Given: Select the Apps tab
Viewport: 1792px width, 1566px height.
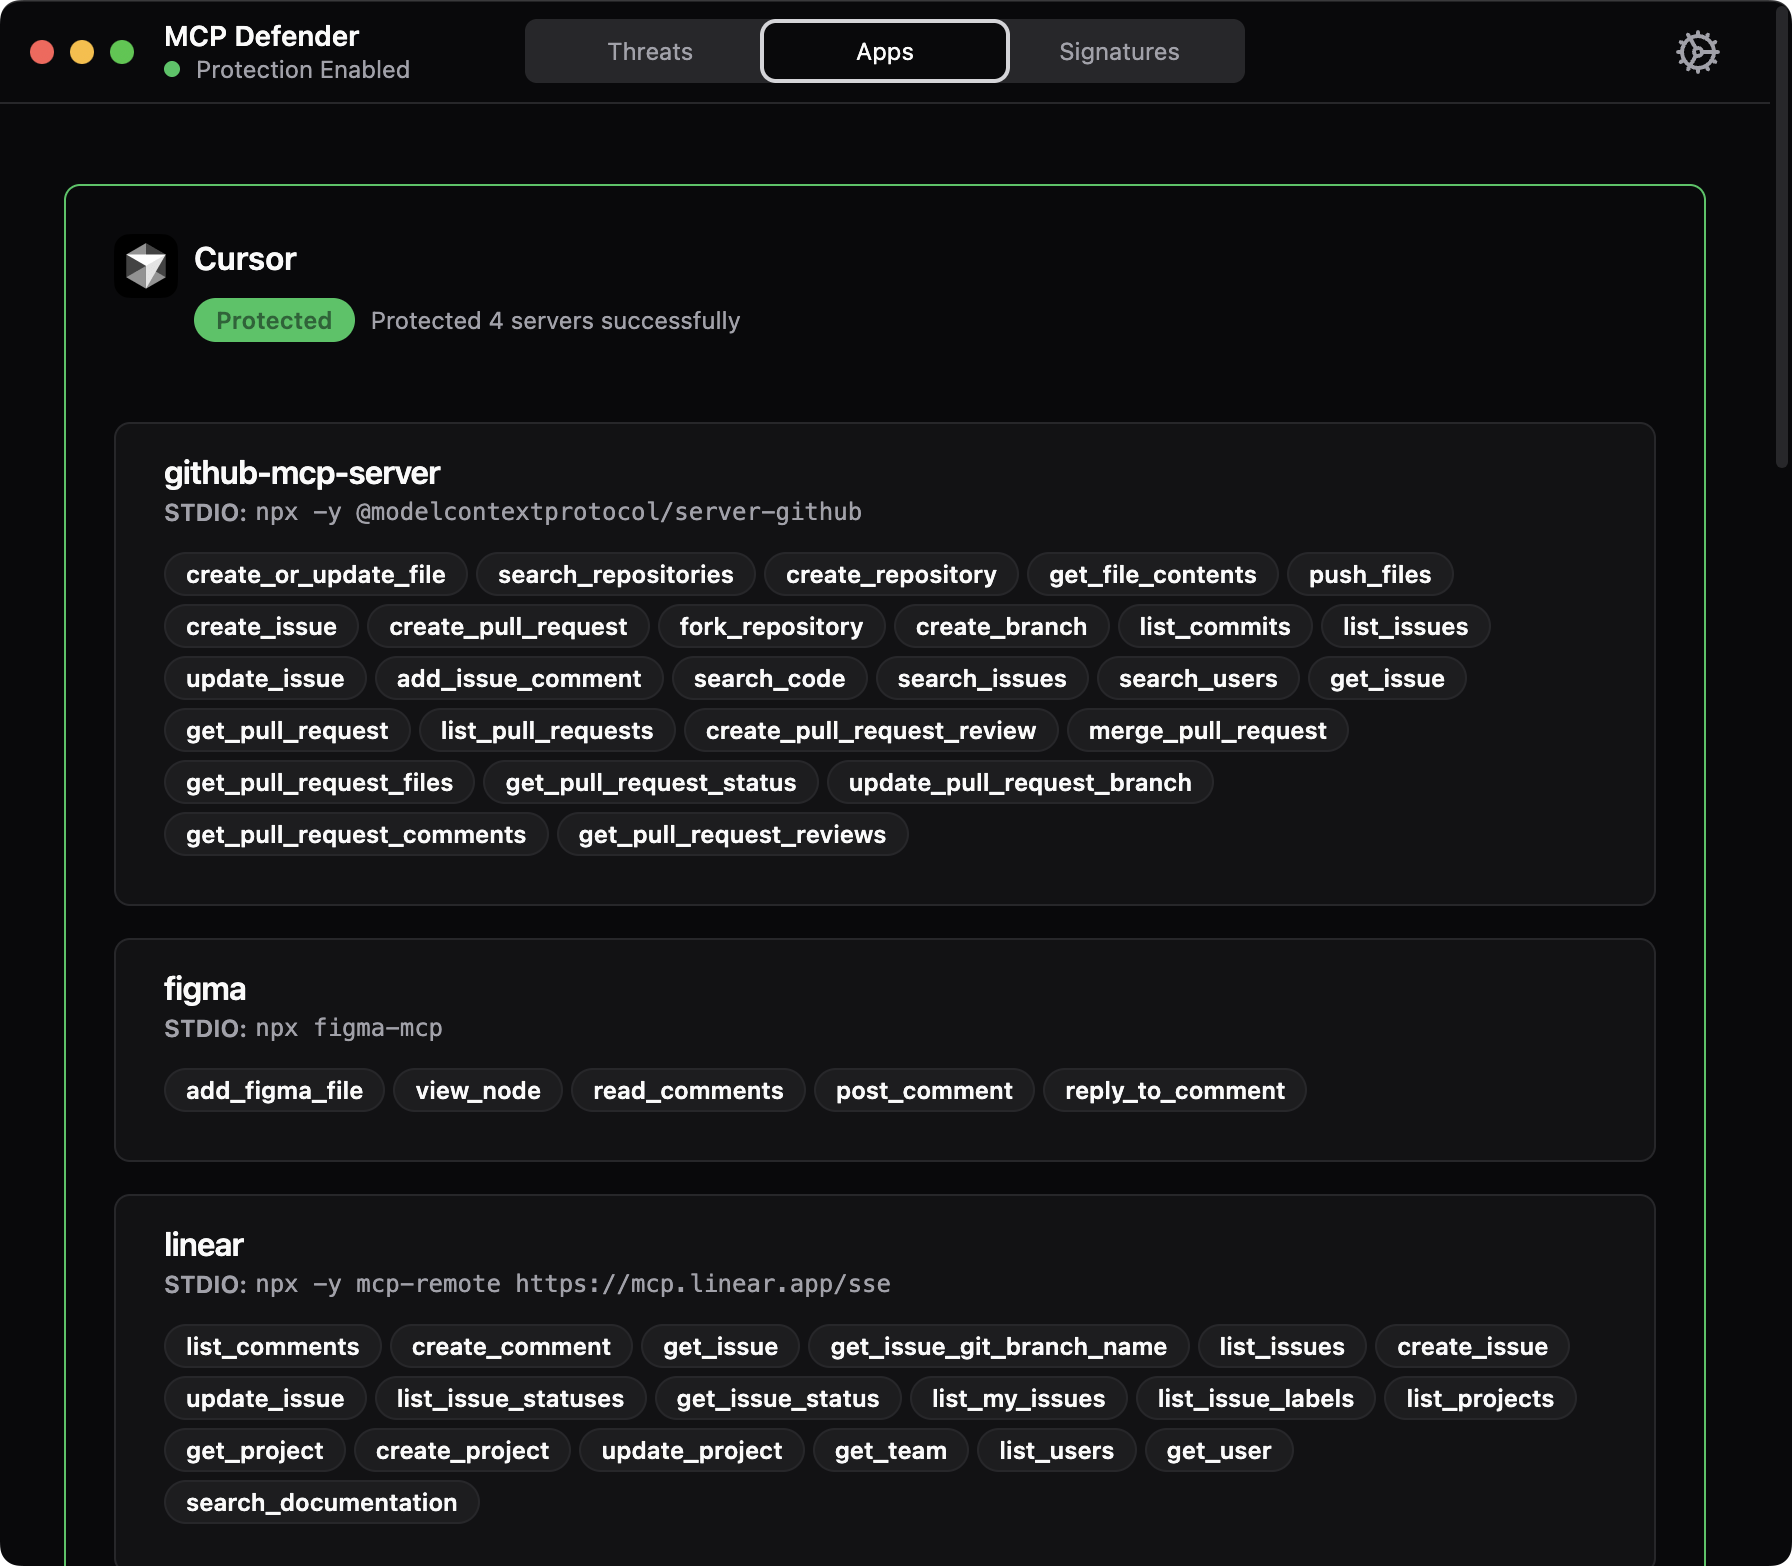Looking at the screenshot, I should [x=884, y=52].
